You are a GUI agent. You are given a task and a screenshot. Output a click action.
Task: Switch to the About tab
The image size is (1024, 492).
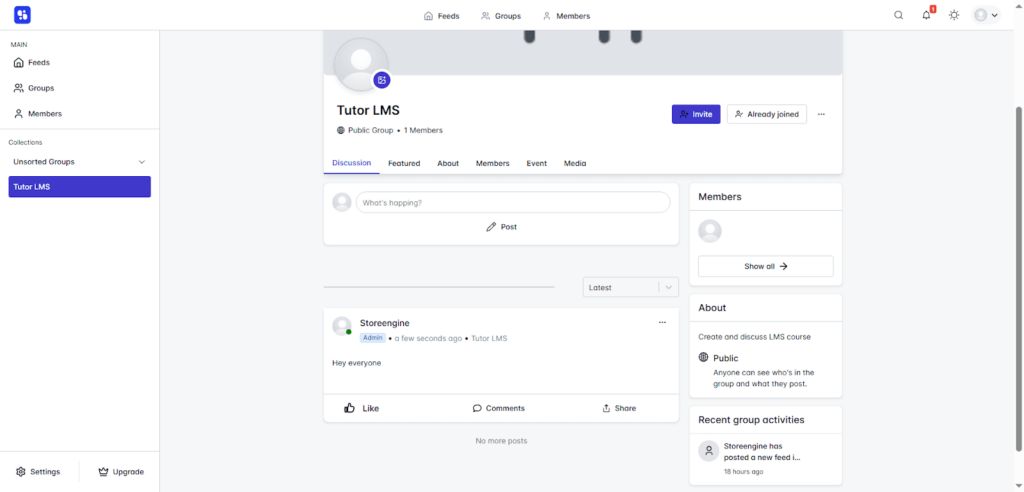coord(448,163)
